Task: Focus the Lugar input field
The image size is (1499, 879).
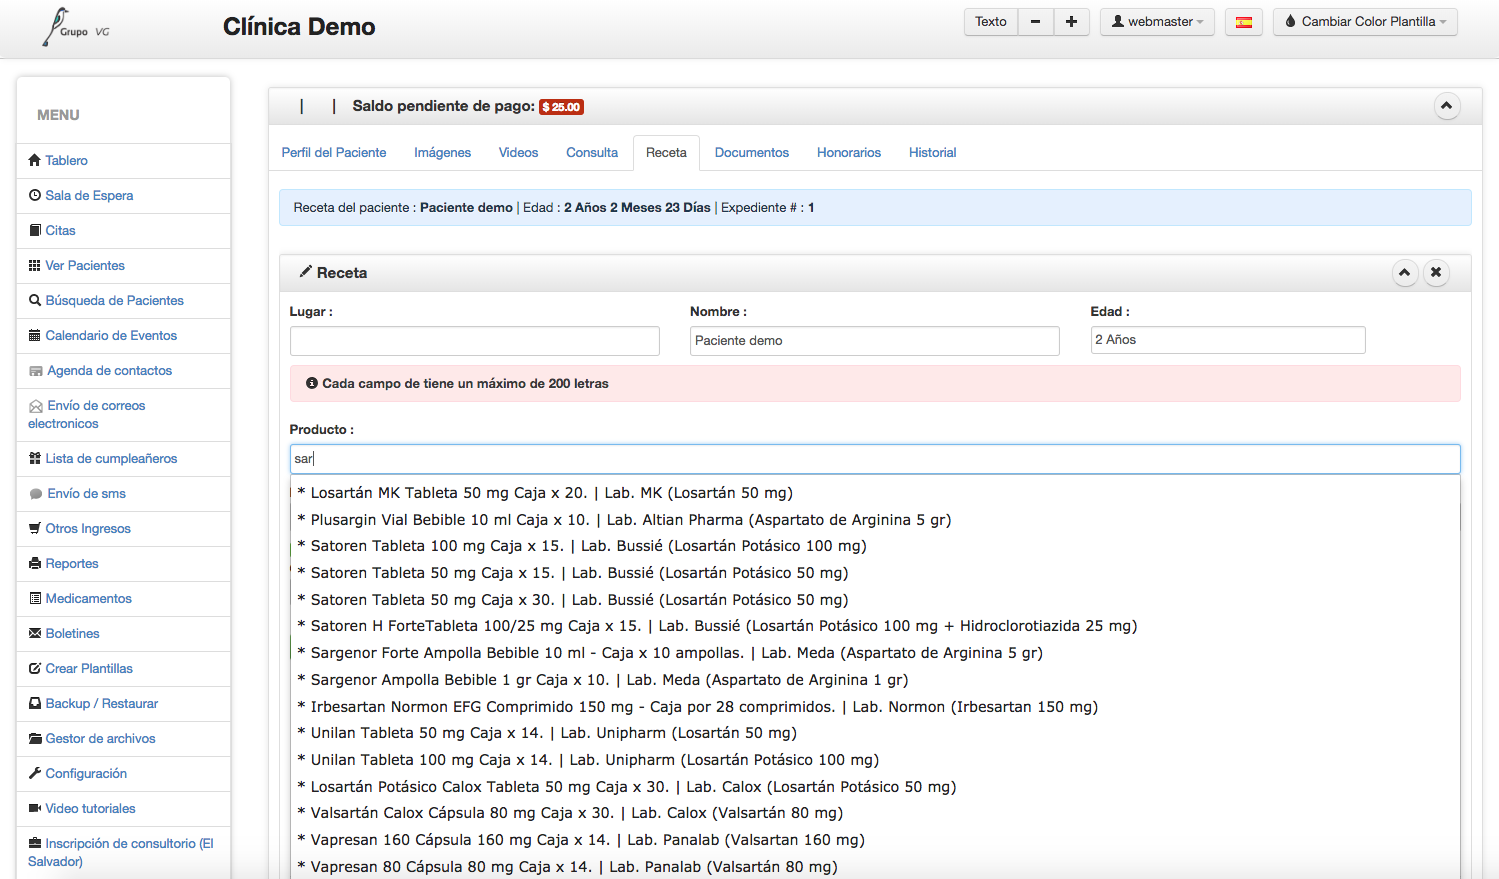Action: click(475, 341)
